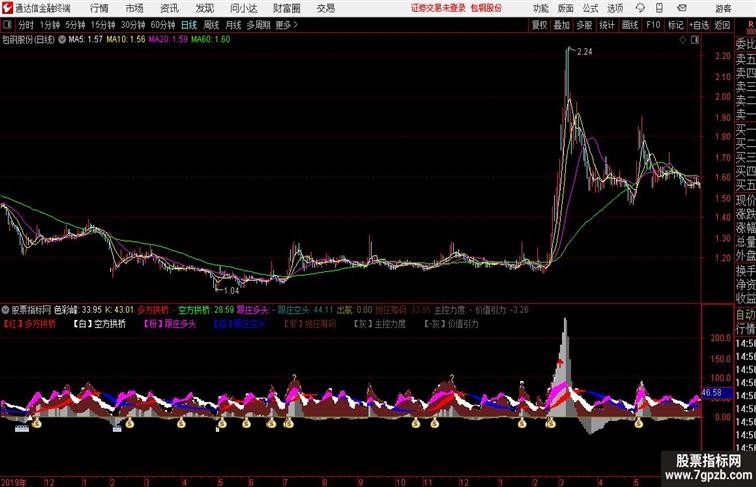Viewport: 756px width, 487px height.
Task: Open the 选项 menu
Action: coord(615,8)
